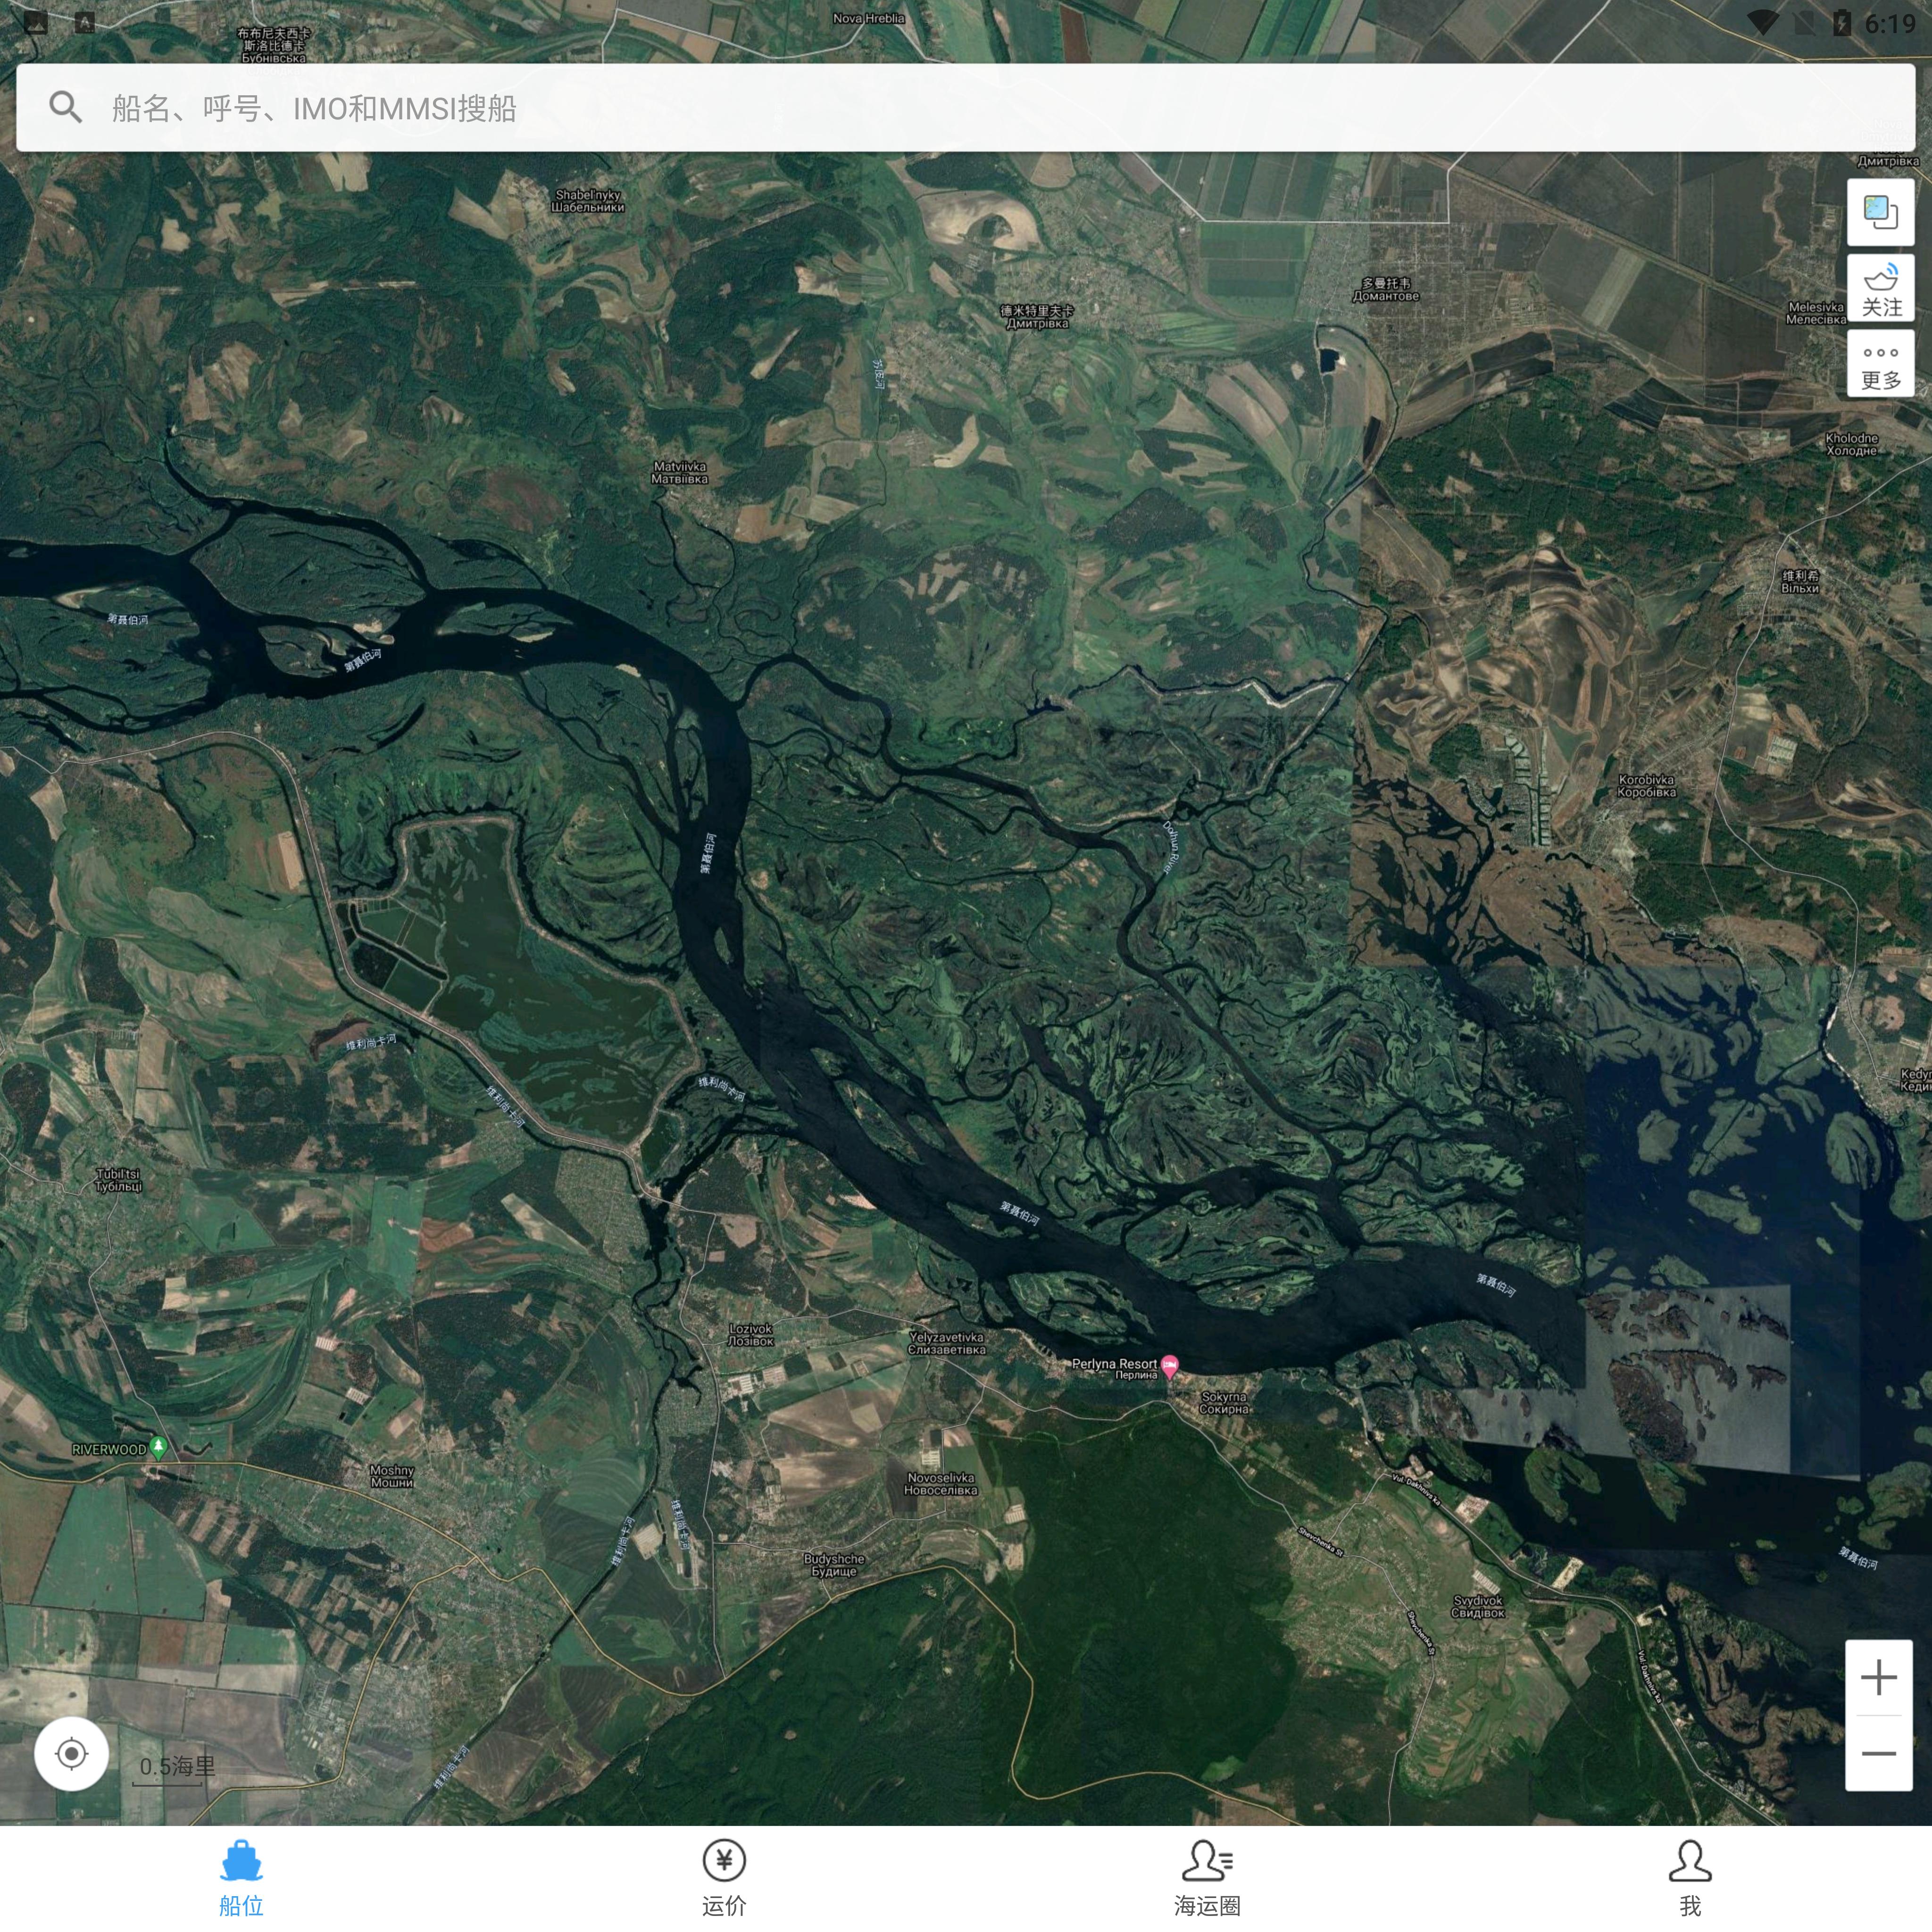Tap the Wi-Fi status bar icon
The image size is (1932, 1932).
pos(1762,23)
